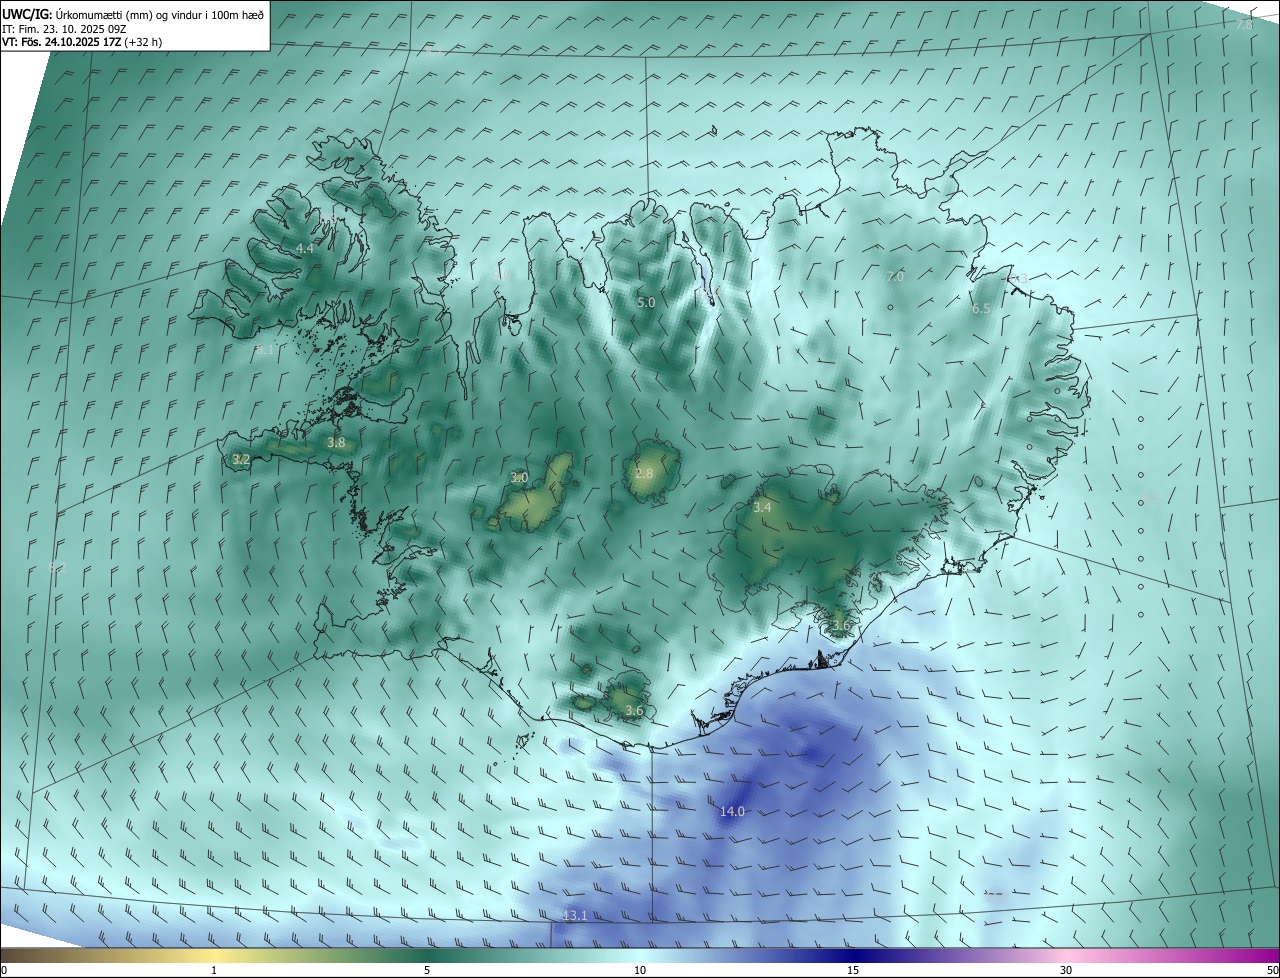Image resolution: width=1280 pixels, height=978 pixels.
Task: Click the 3.8 value on Snæfellsnes peninsula
Action: tap(336, 442)
